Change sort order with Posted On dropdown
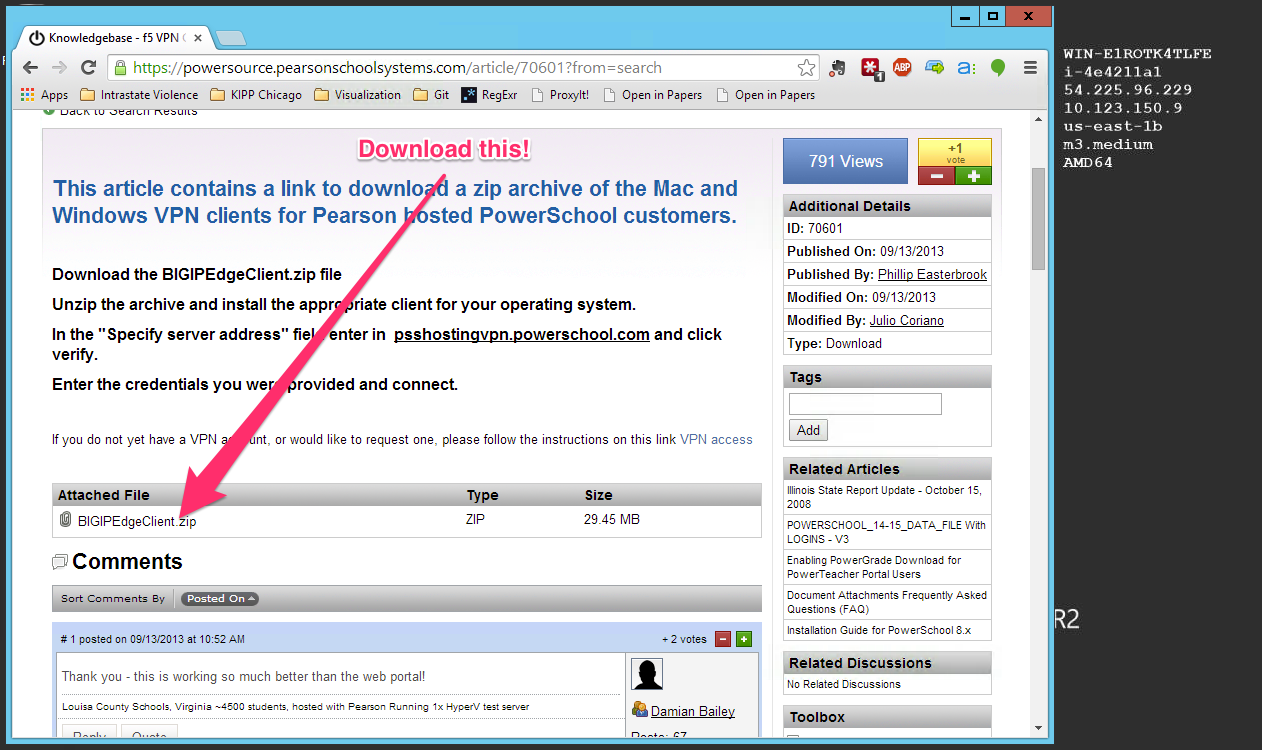Screen dimensions: 1262x750 [220, 599]
